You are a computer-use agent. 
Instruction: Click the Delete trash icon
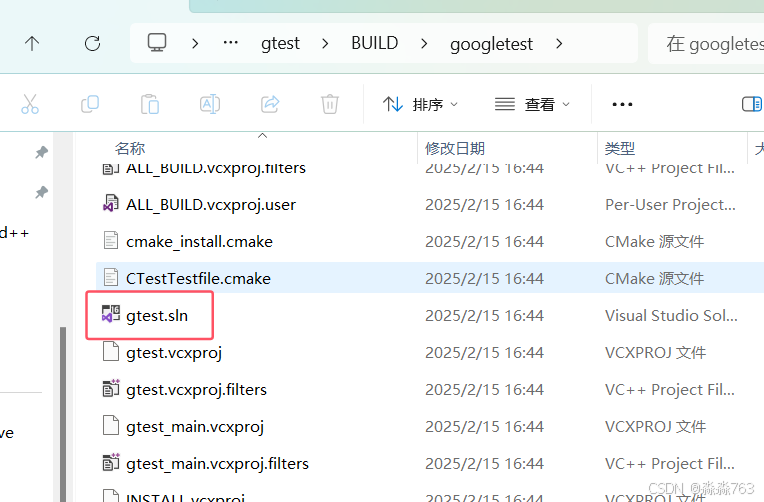click(330, 104)
